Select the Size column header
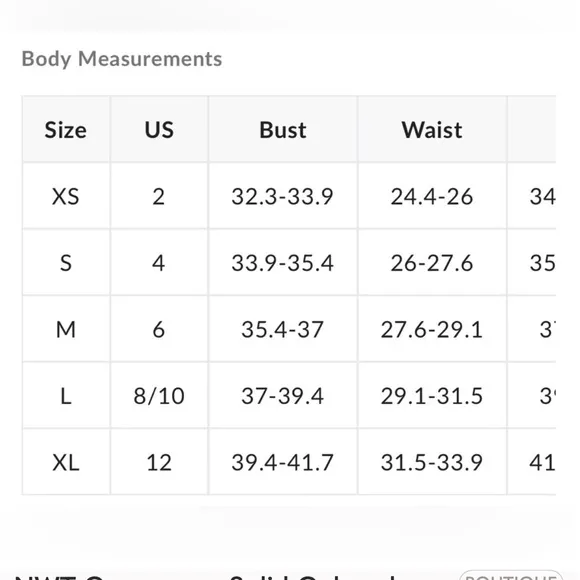The image size is (580, 580). click(x=66, y=129)
